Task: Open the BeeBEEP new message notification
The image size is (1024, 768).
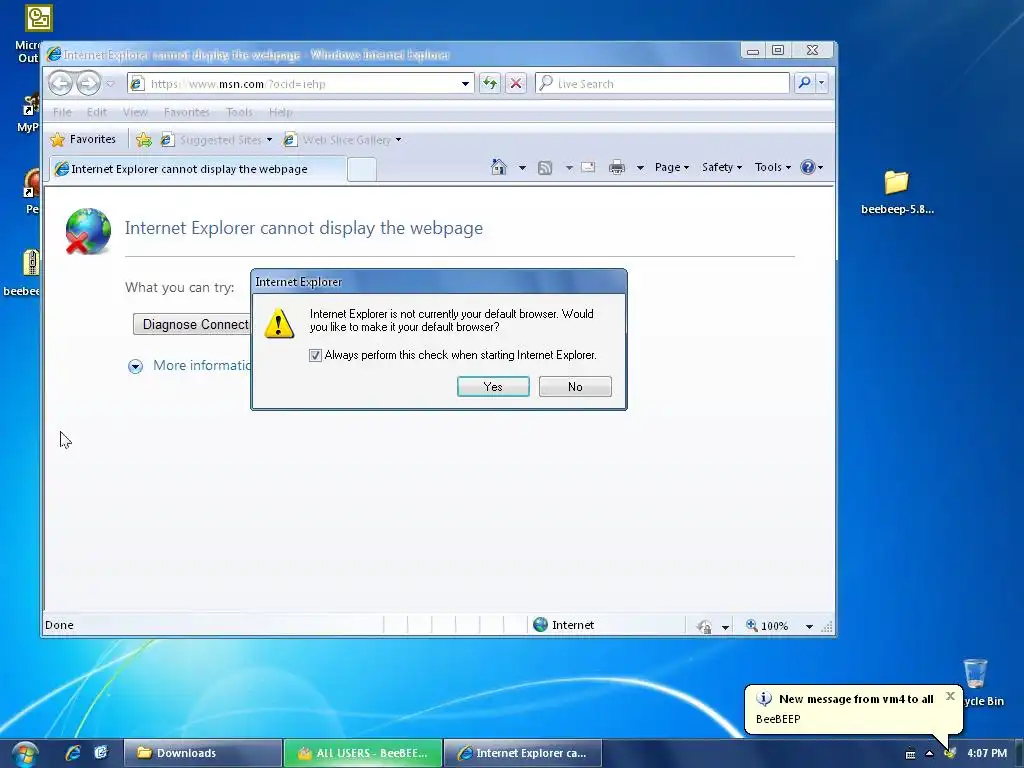Action: point(852,709)
